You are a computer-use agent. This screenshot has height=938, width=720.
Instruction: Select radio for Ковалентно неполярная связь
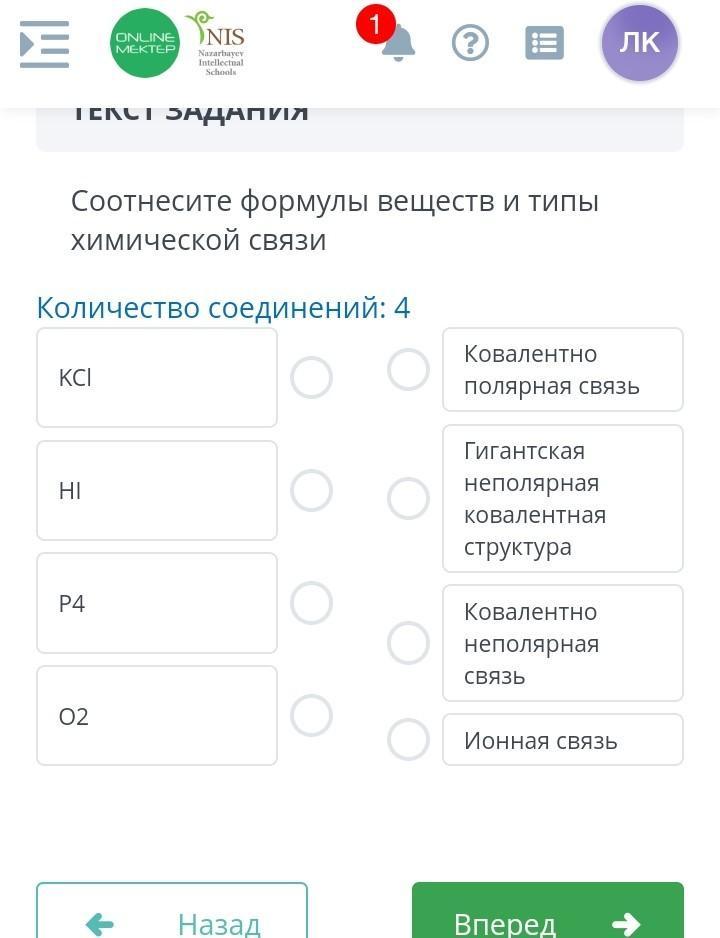tap(408, 643)
